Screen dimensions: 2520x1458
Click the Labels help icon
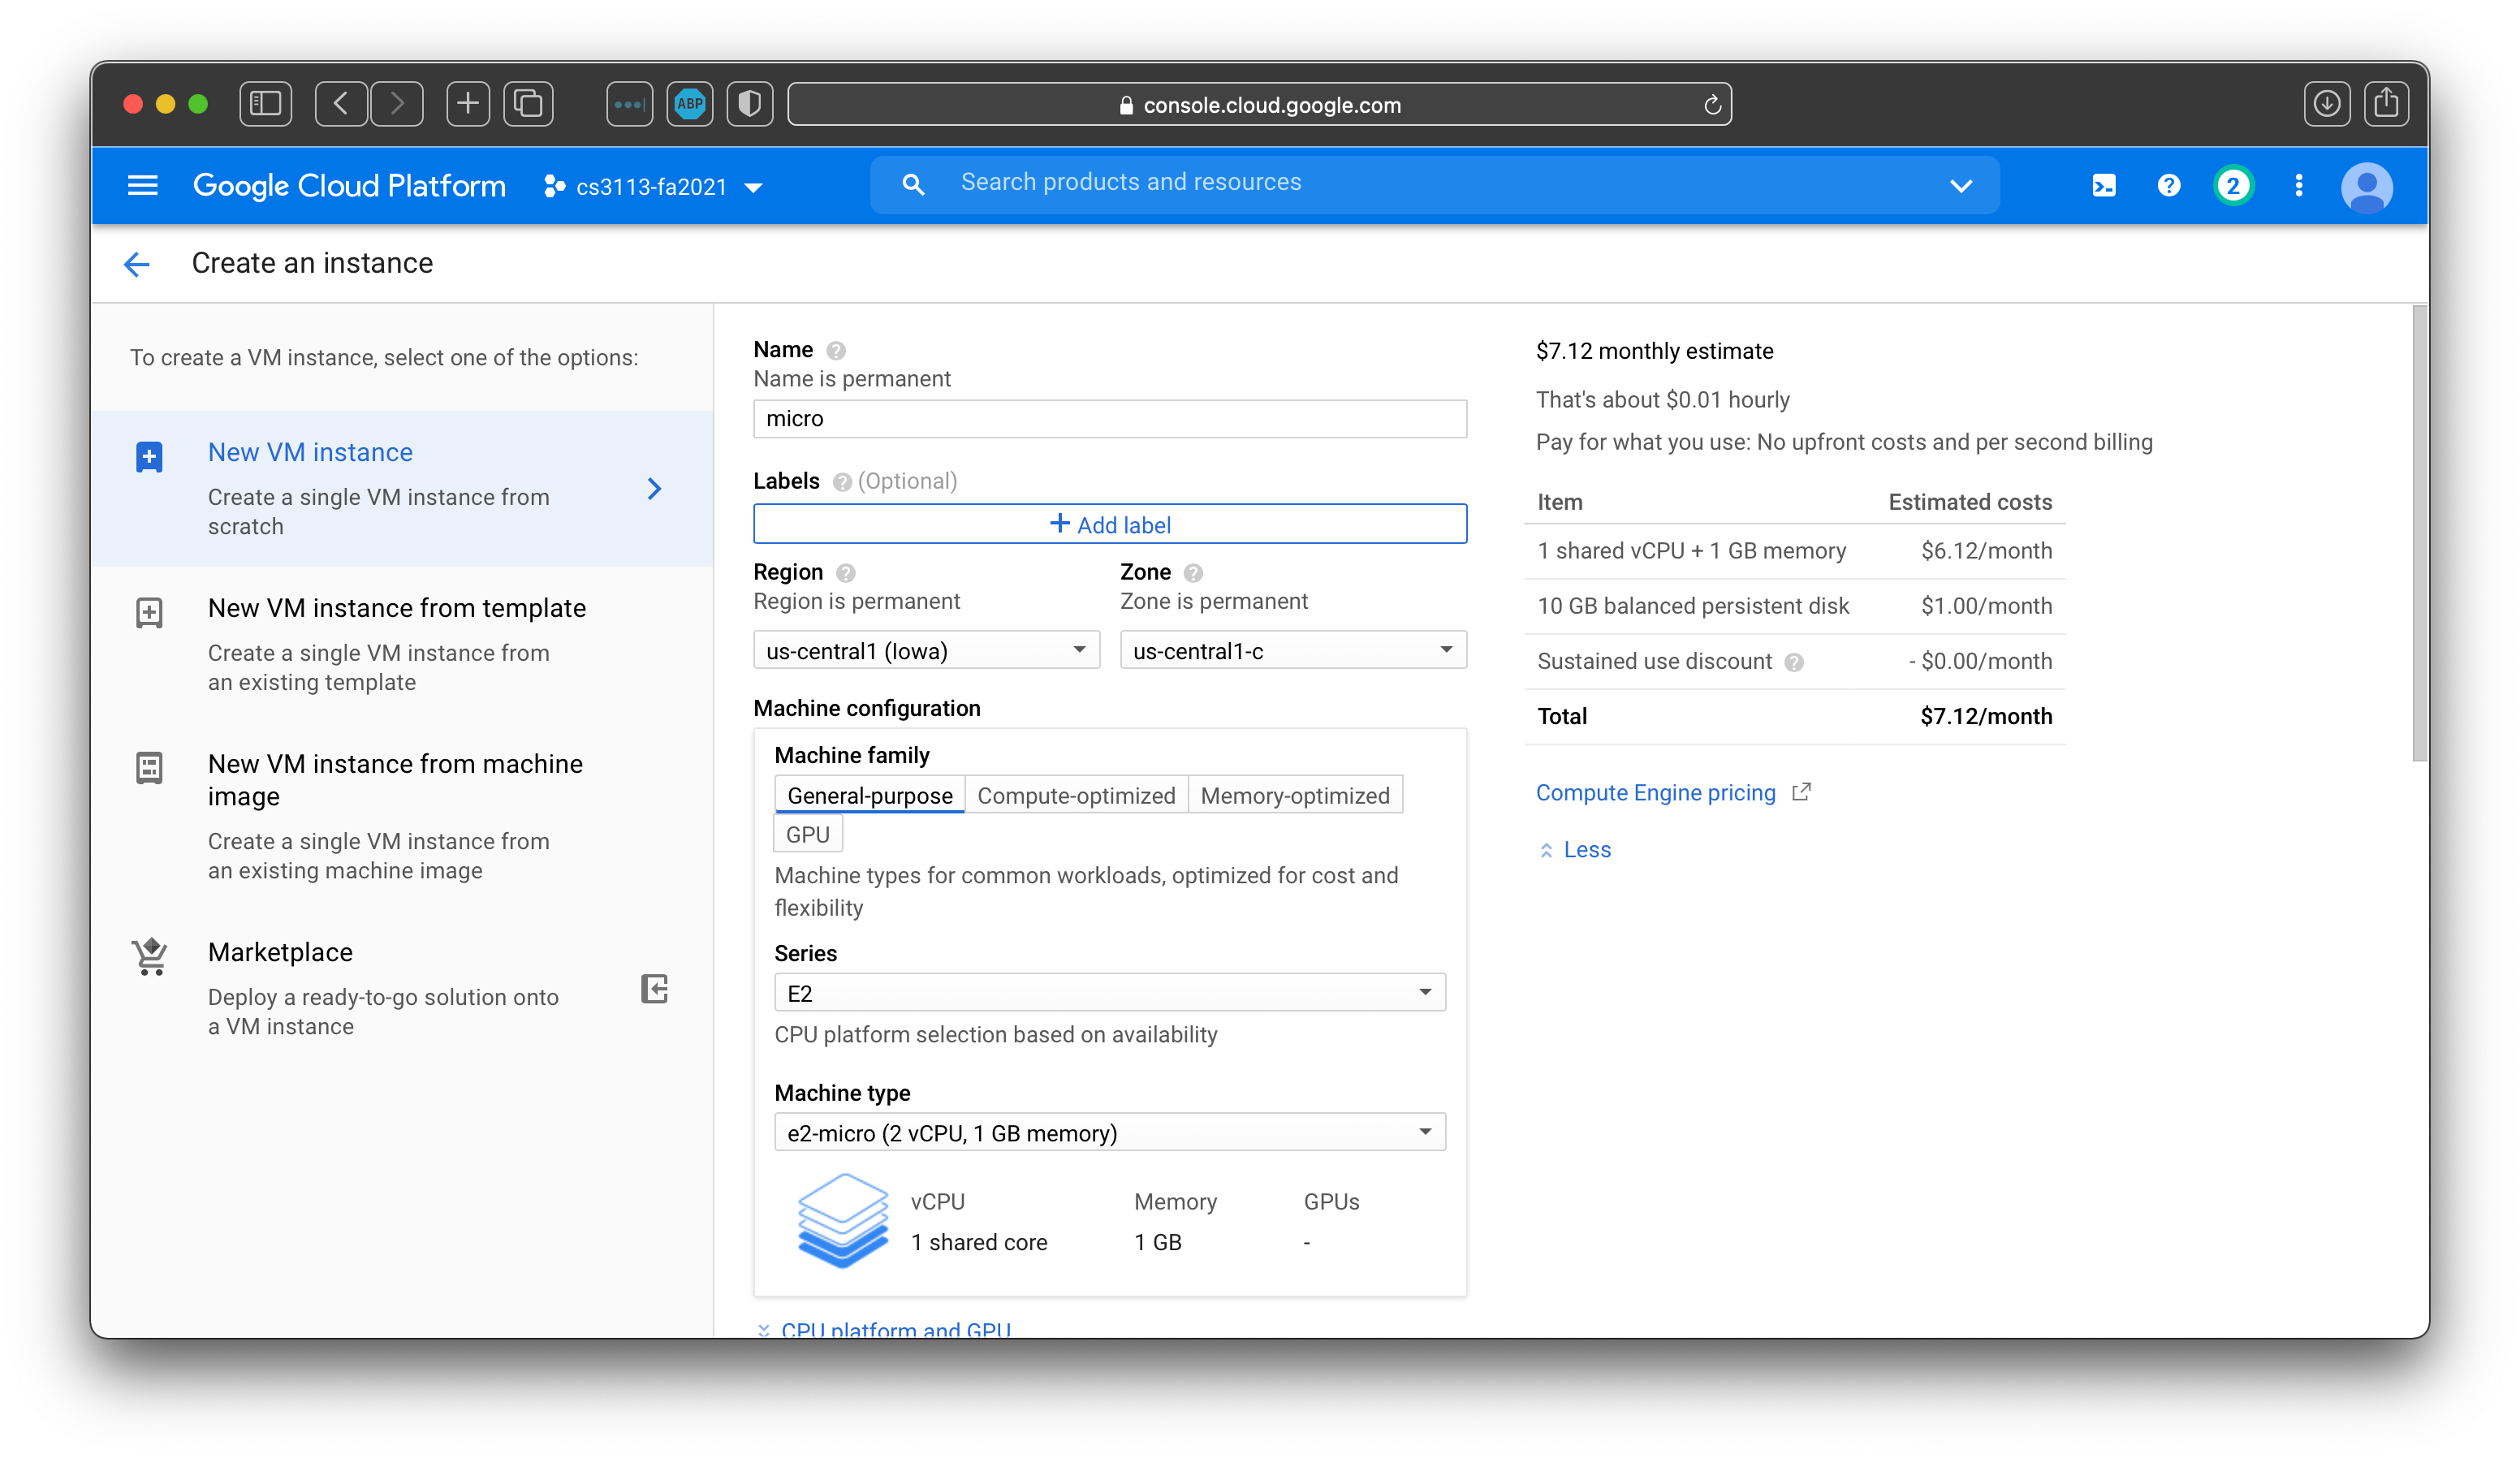(842, 483)
